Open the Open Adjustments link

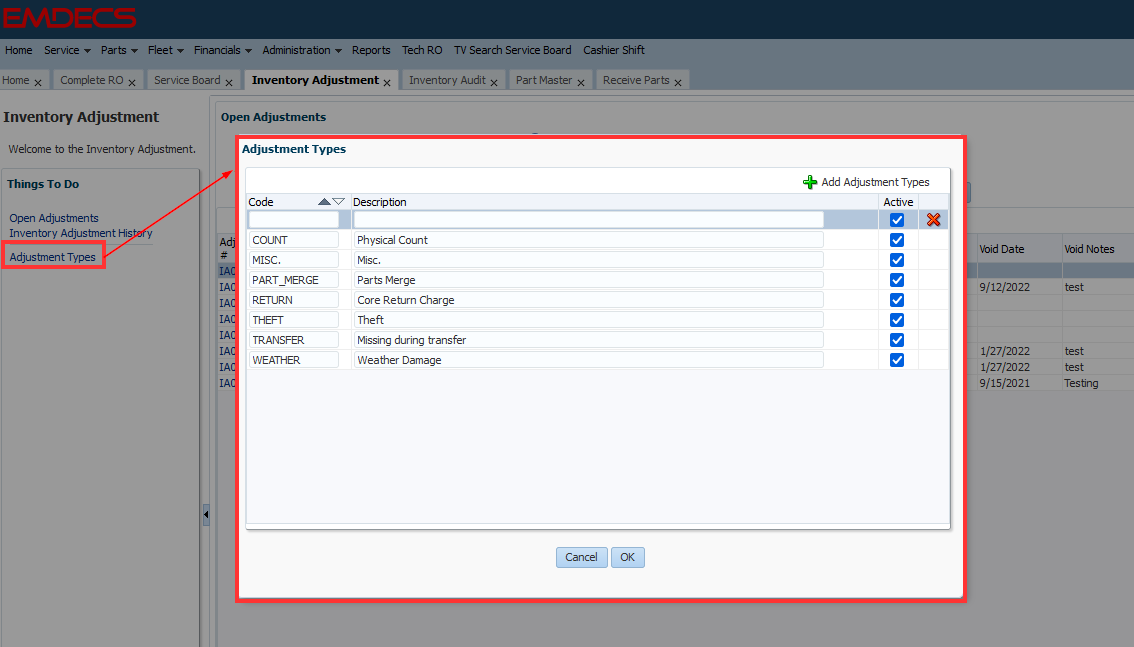[54, 218]
